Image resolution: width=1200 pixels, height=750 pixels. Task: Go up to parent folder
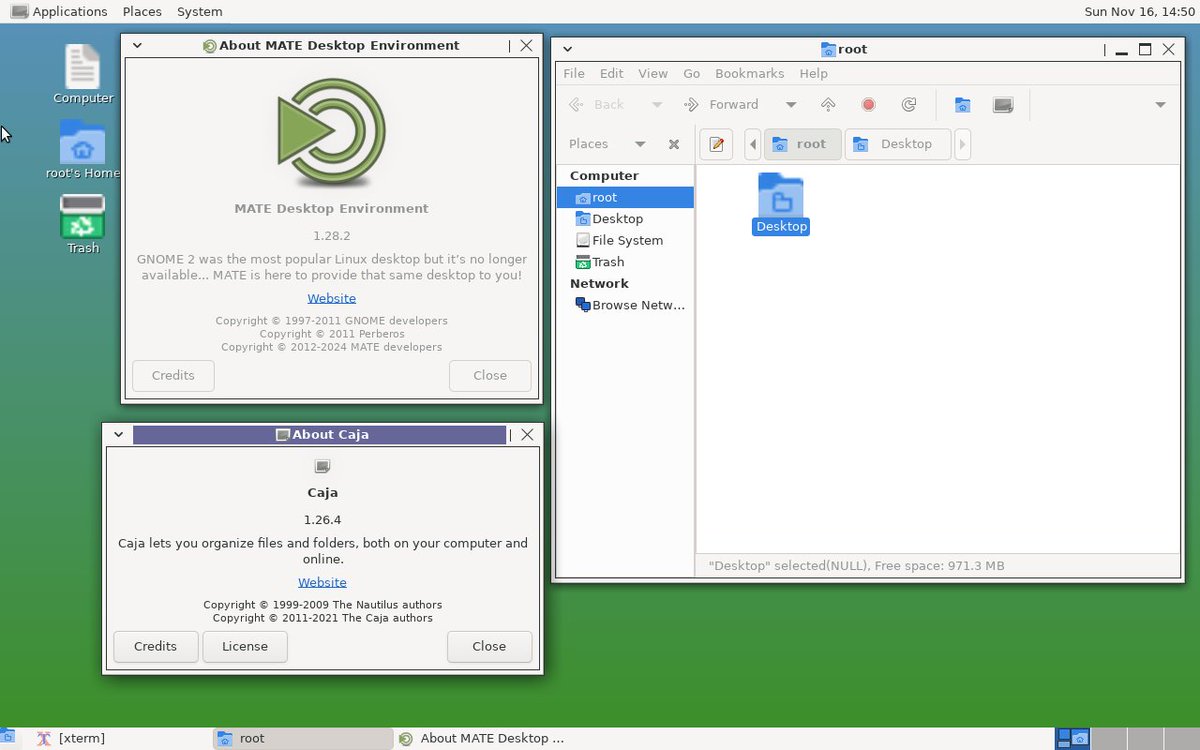coord(828,104)
